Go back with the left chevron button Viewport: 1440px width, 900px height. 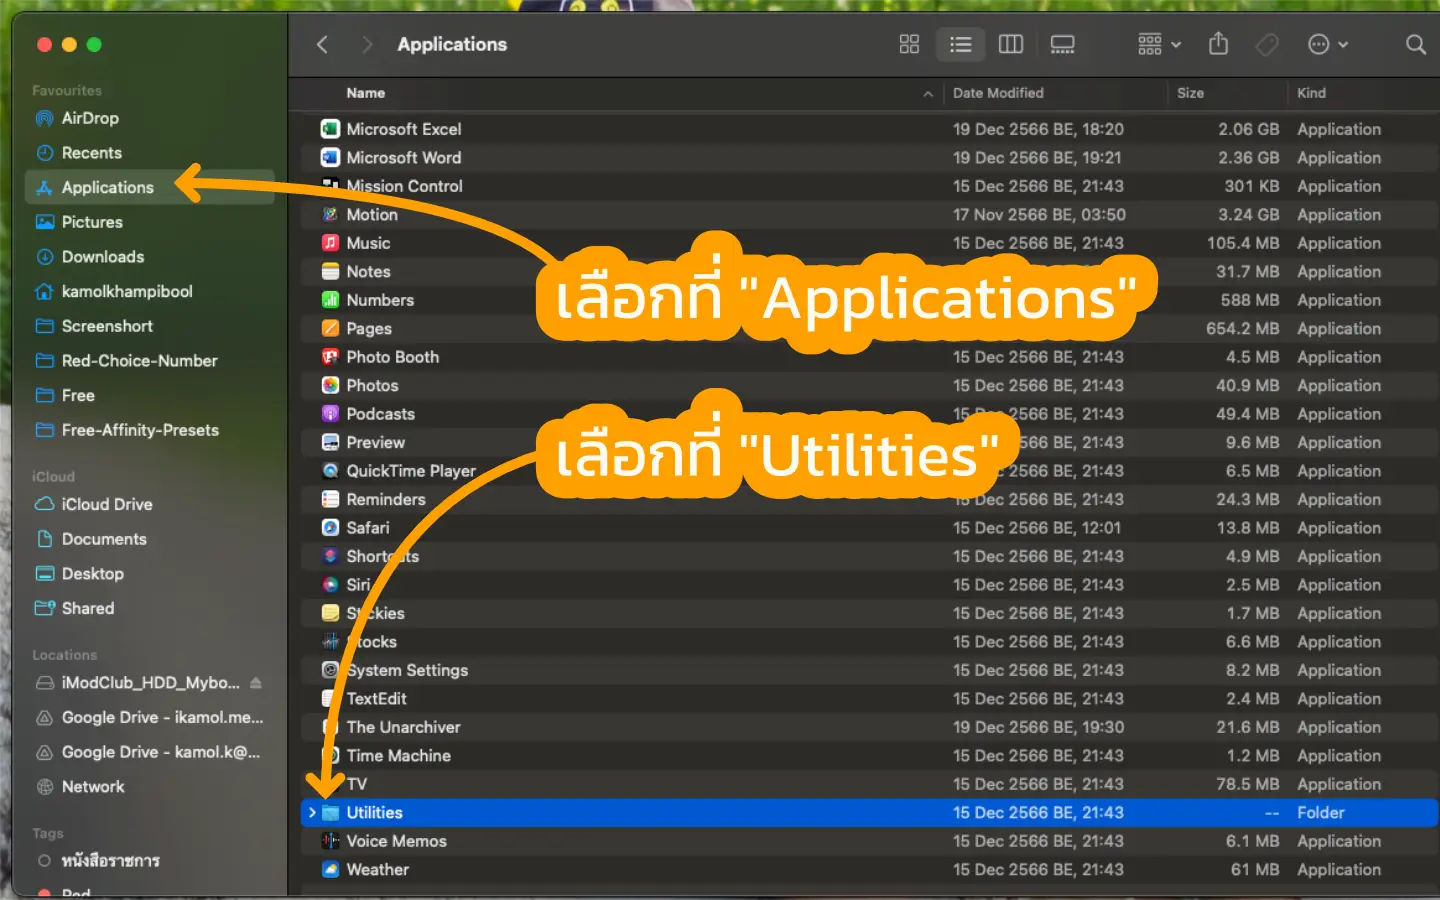click(322, 44)
